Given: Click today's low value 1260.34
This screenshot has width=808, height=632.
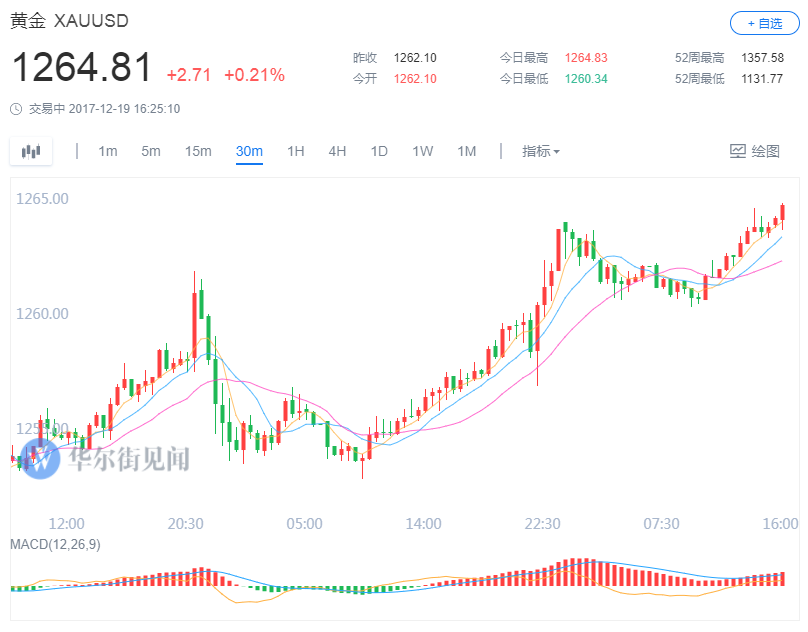Looking at the screenshot, I should 586,79.
